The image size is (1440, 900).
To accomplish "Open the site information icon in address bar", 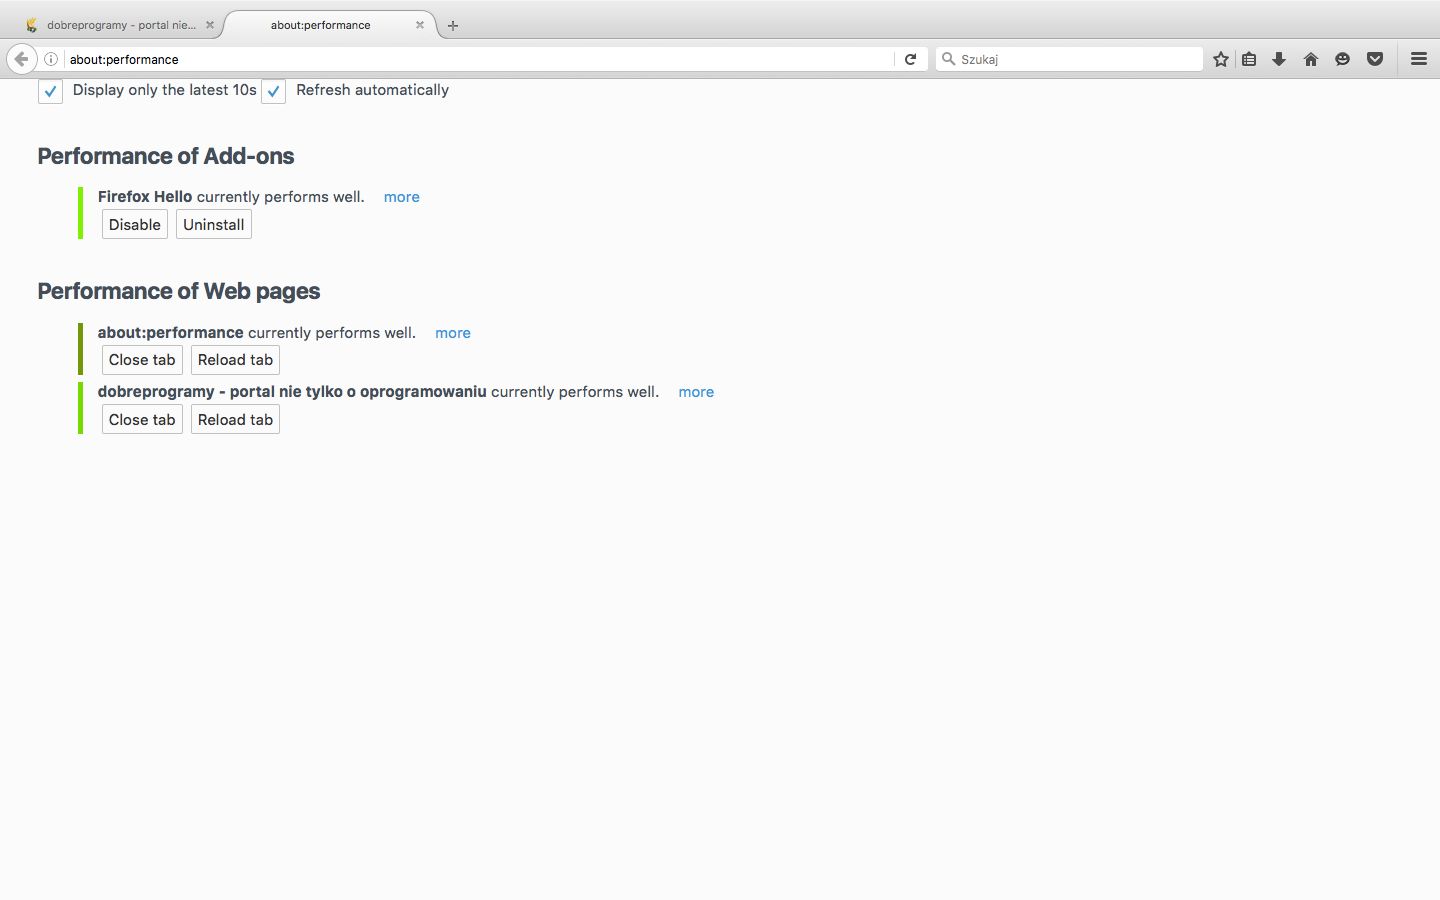I will click(51, 59).
